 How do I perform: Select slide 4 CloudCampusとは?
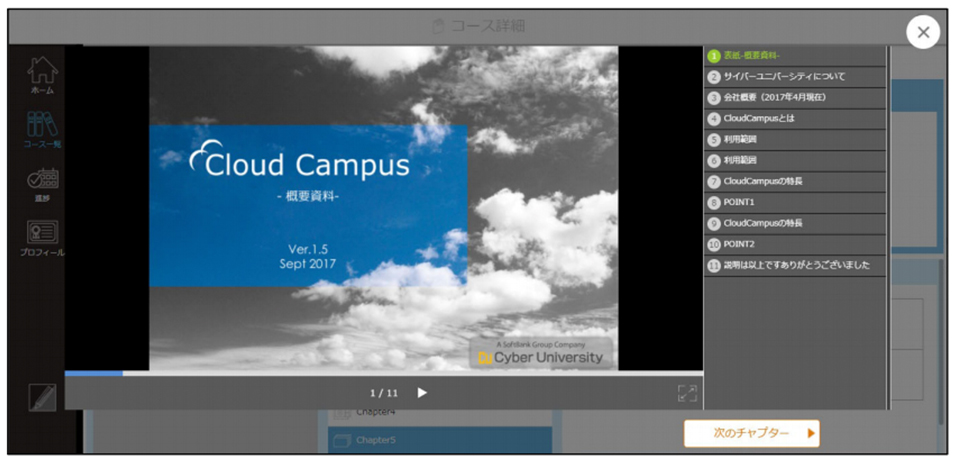795,118
